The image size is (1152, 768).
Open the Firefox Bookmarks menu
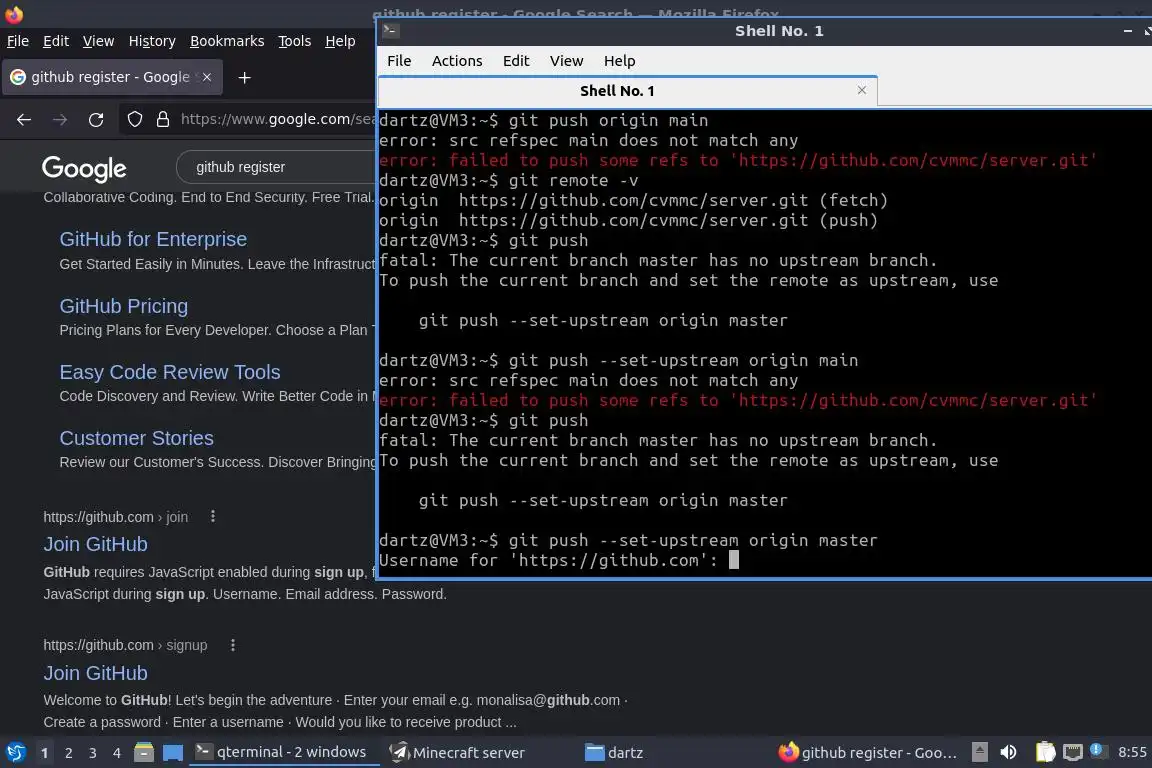pyautogui.click(x=227, y=41)
